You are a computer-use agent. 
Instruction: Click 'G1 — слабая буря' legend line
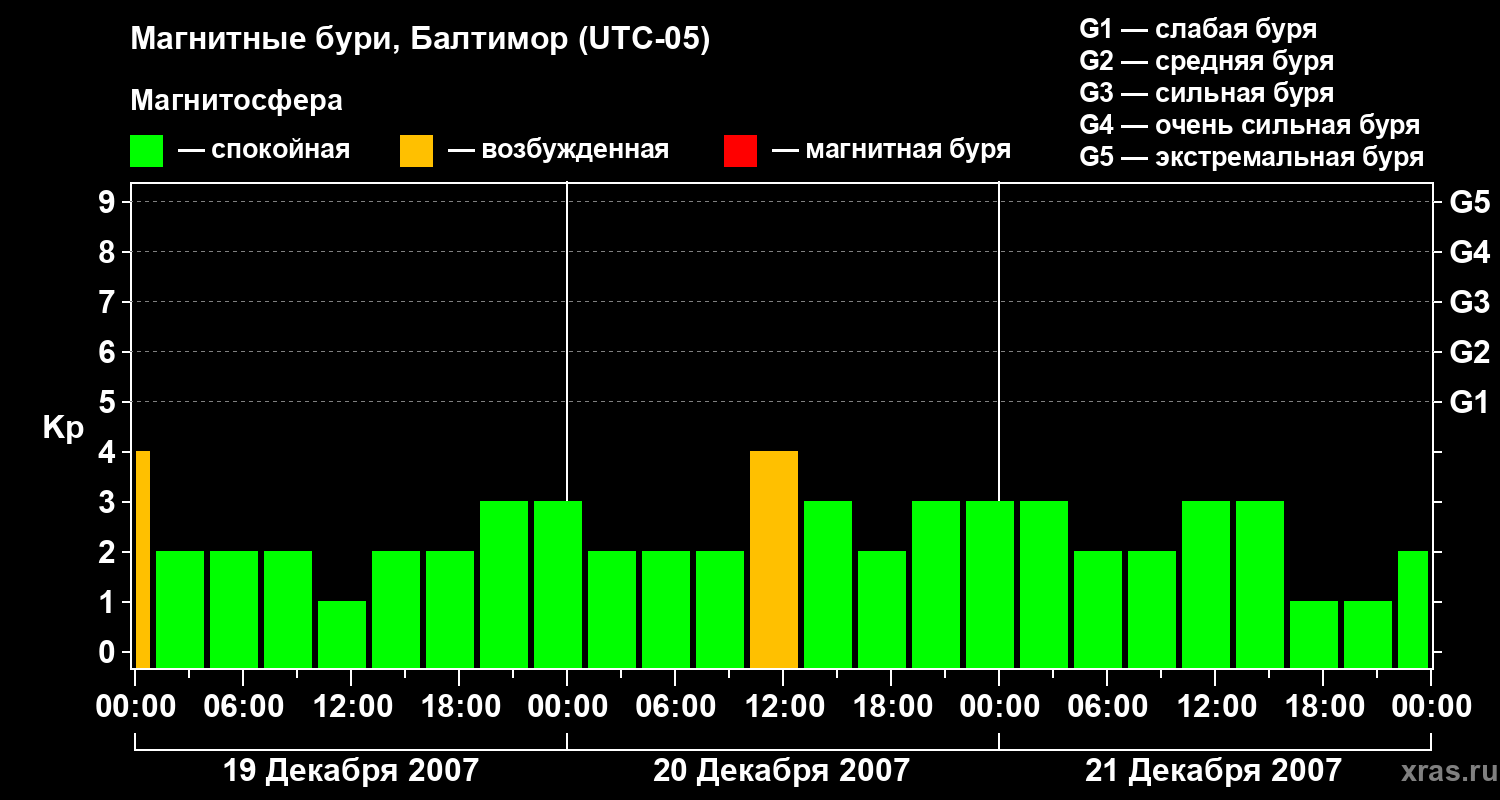1198,29
